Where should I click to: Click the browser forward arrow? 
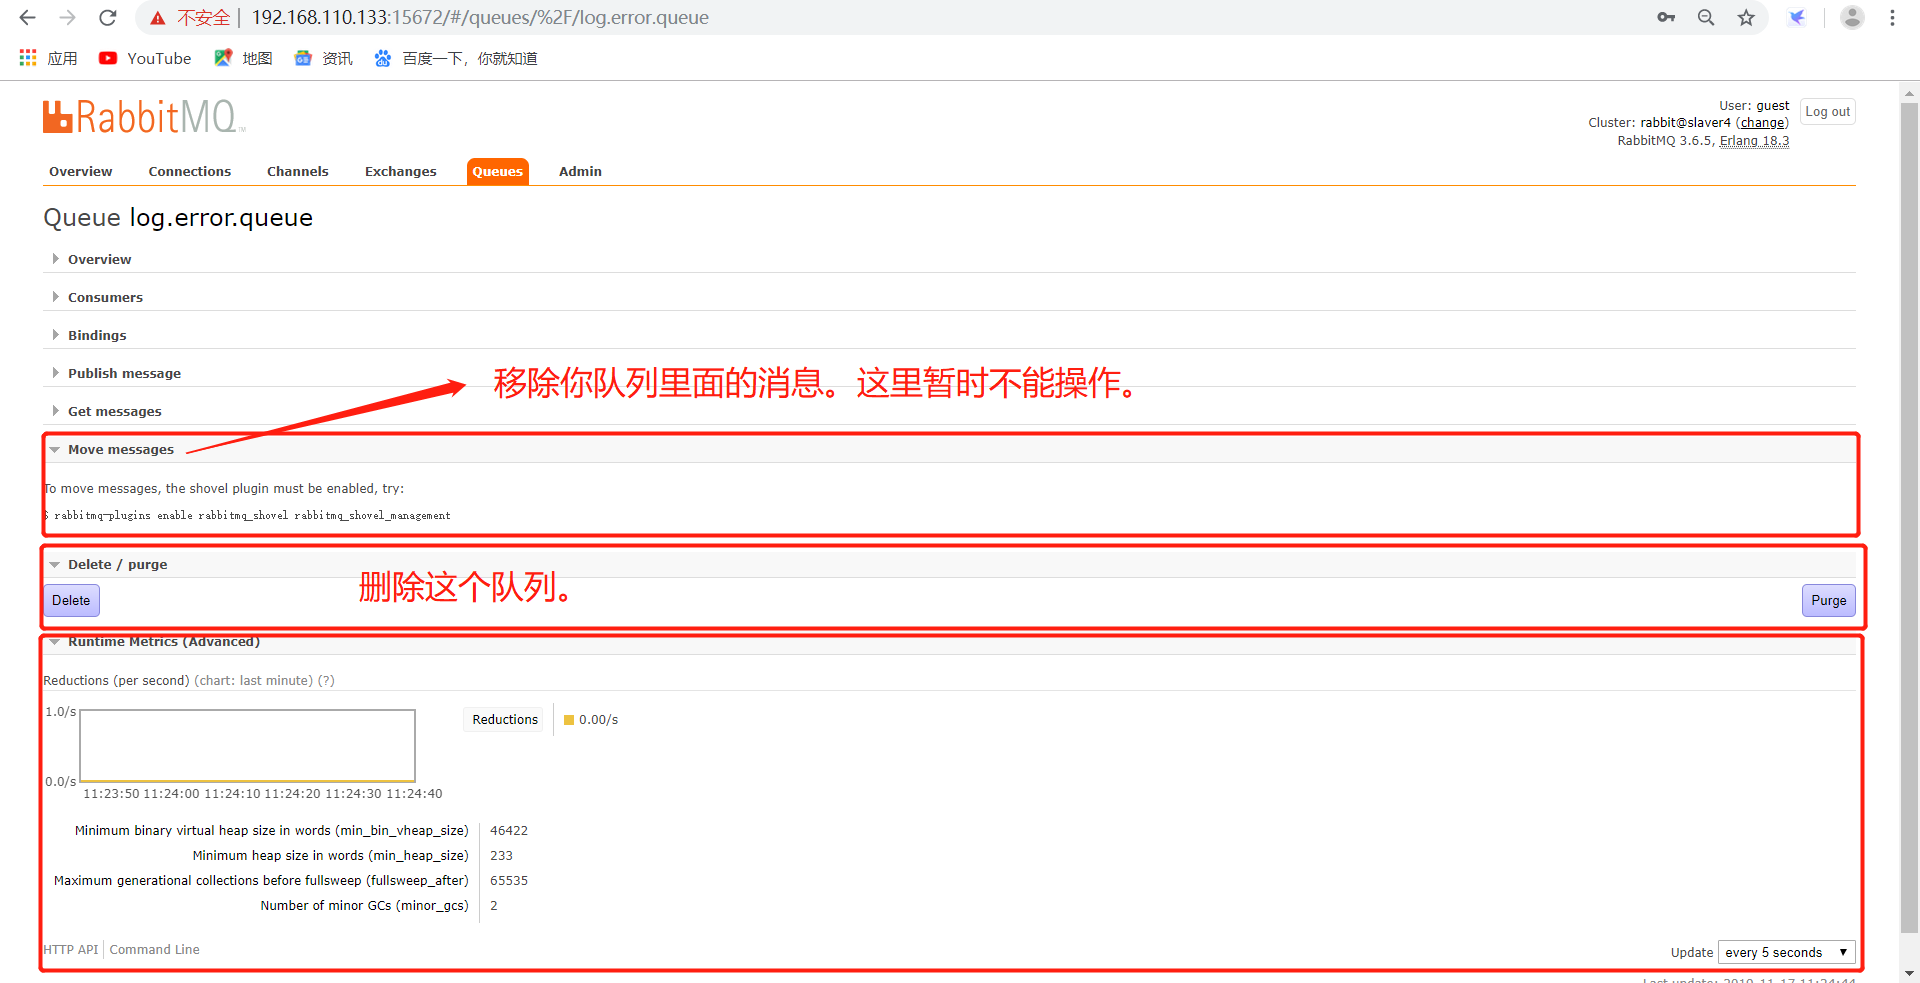coord(67,18)
